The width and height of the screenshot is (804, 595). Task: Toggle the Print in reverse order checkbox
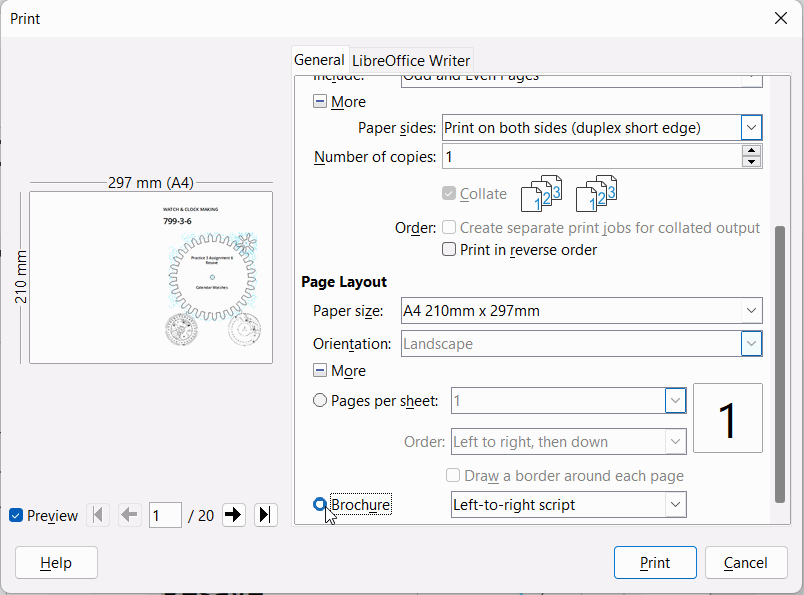tap(449, 249)
